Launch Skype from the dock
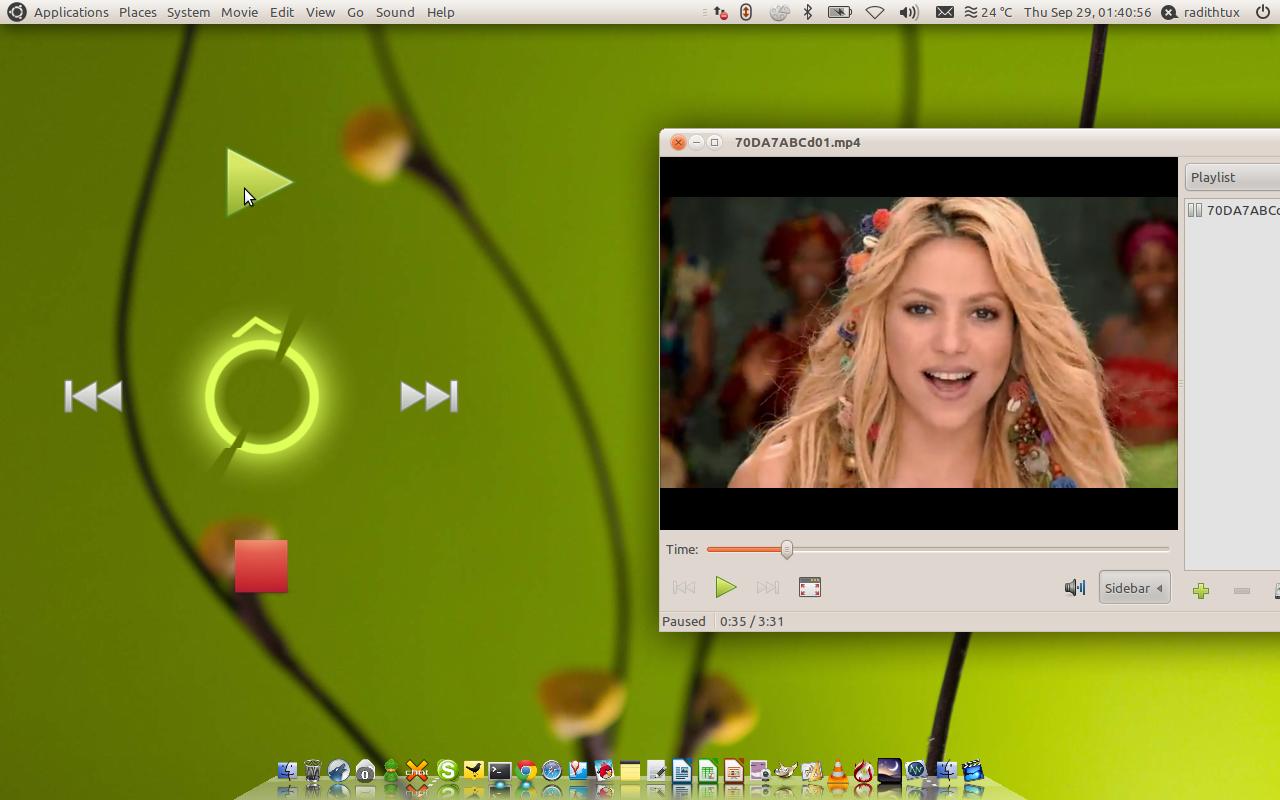Viewport: 1280px width, 800px height. (447, 771)
